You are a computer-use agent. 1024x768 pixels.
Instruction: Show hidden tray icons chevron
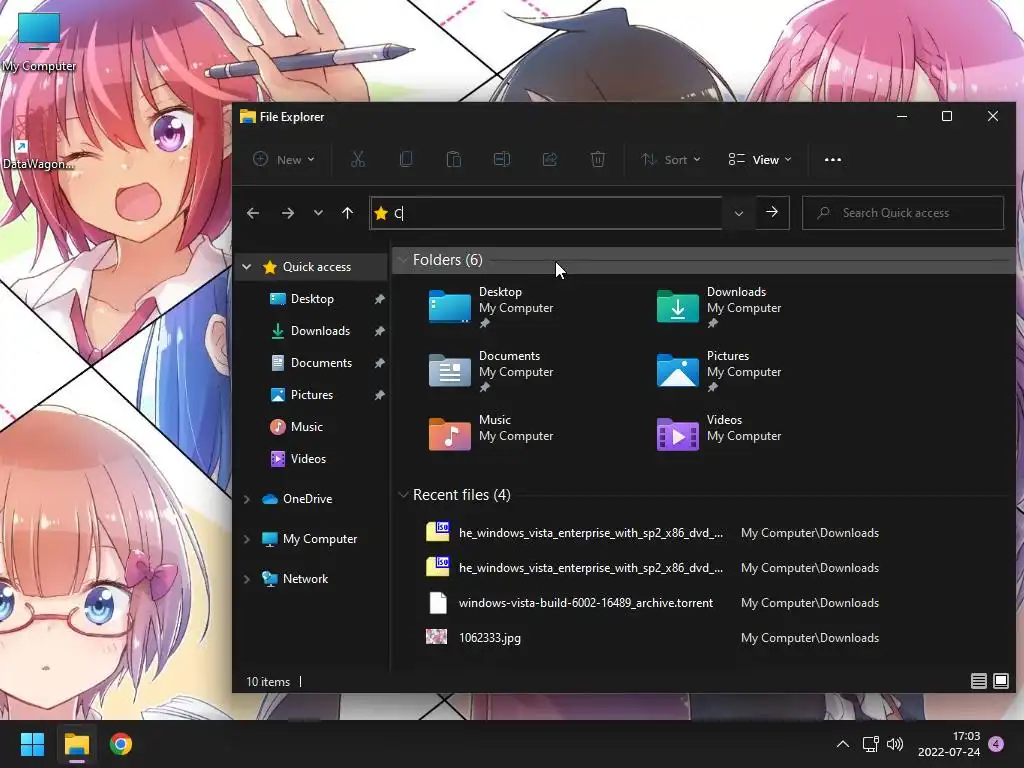click(842, 744)
